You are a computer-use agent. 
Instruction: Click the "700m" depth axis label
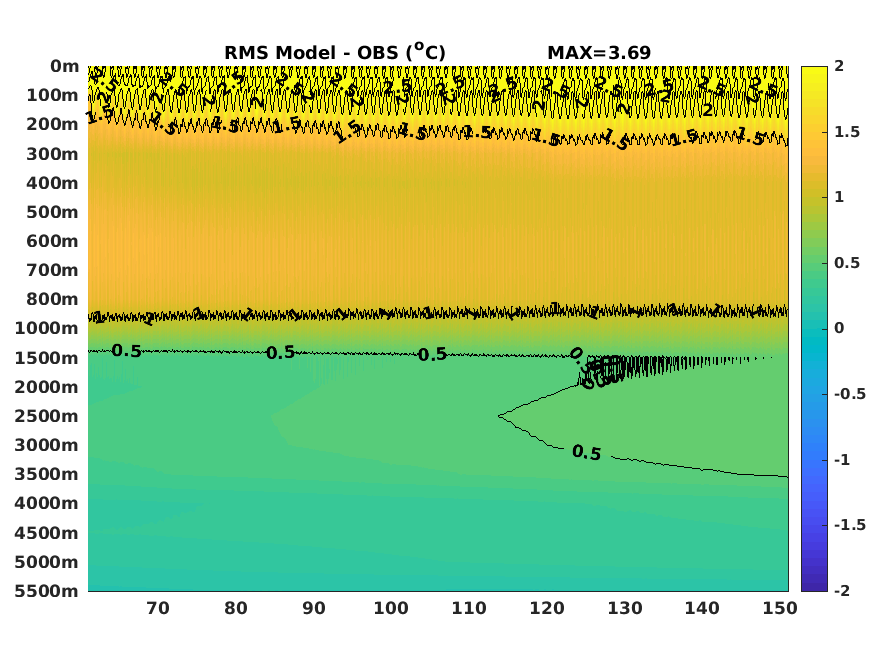click(x=52, y=270)
